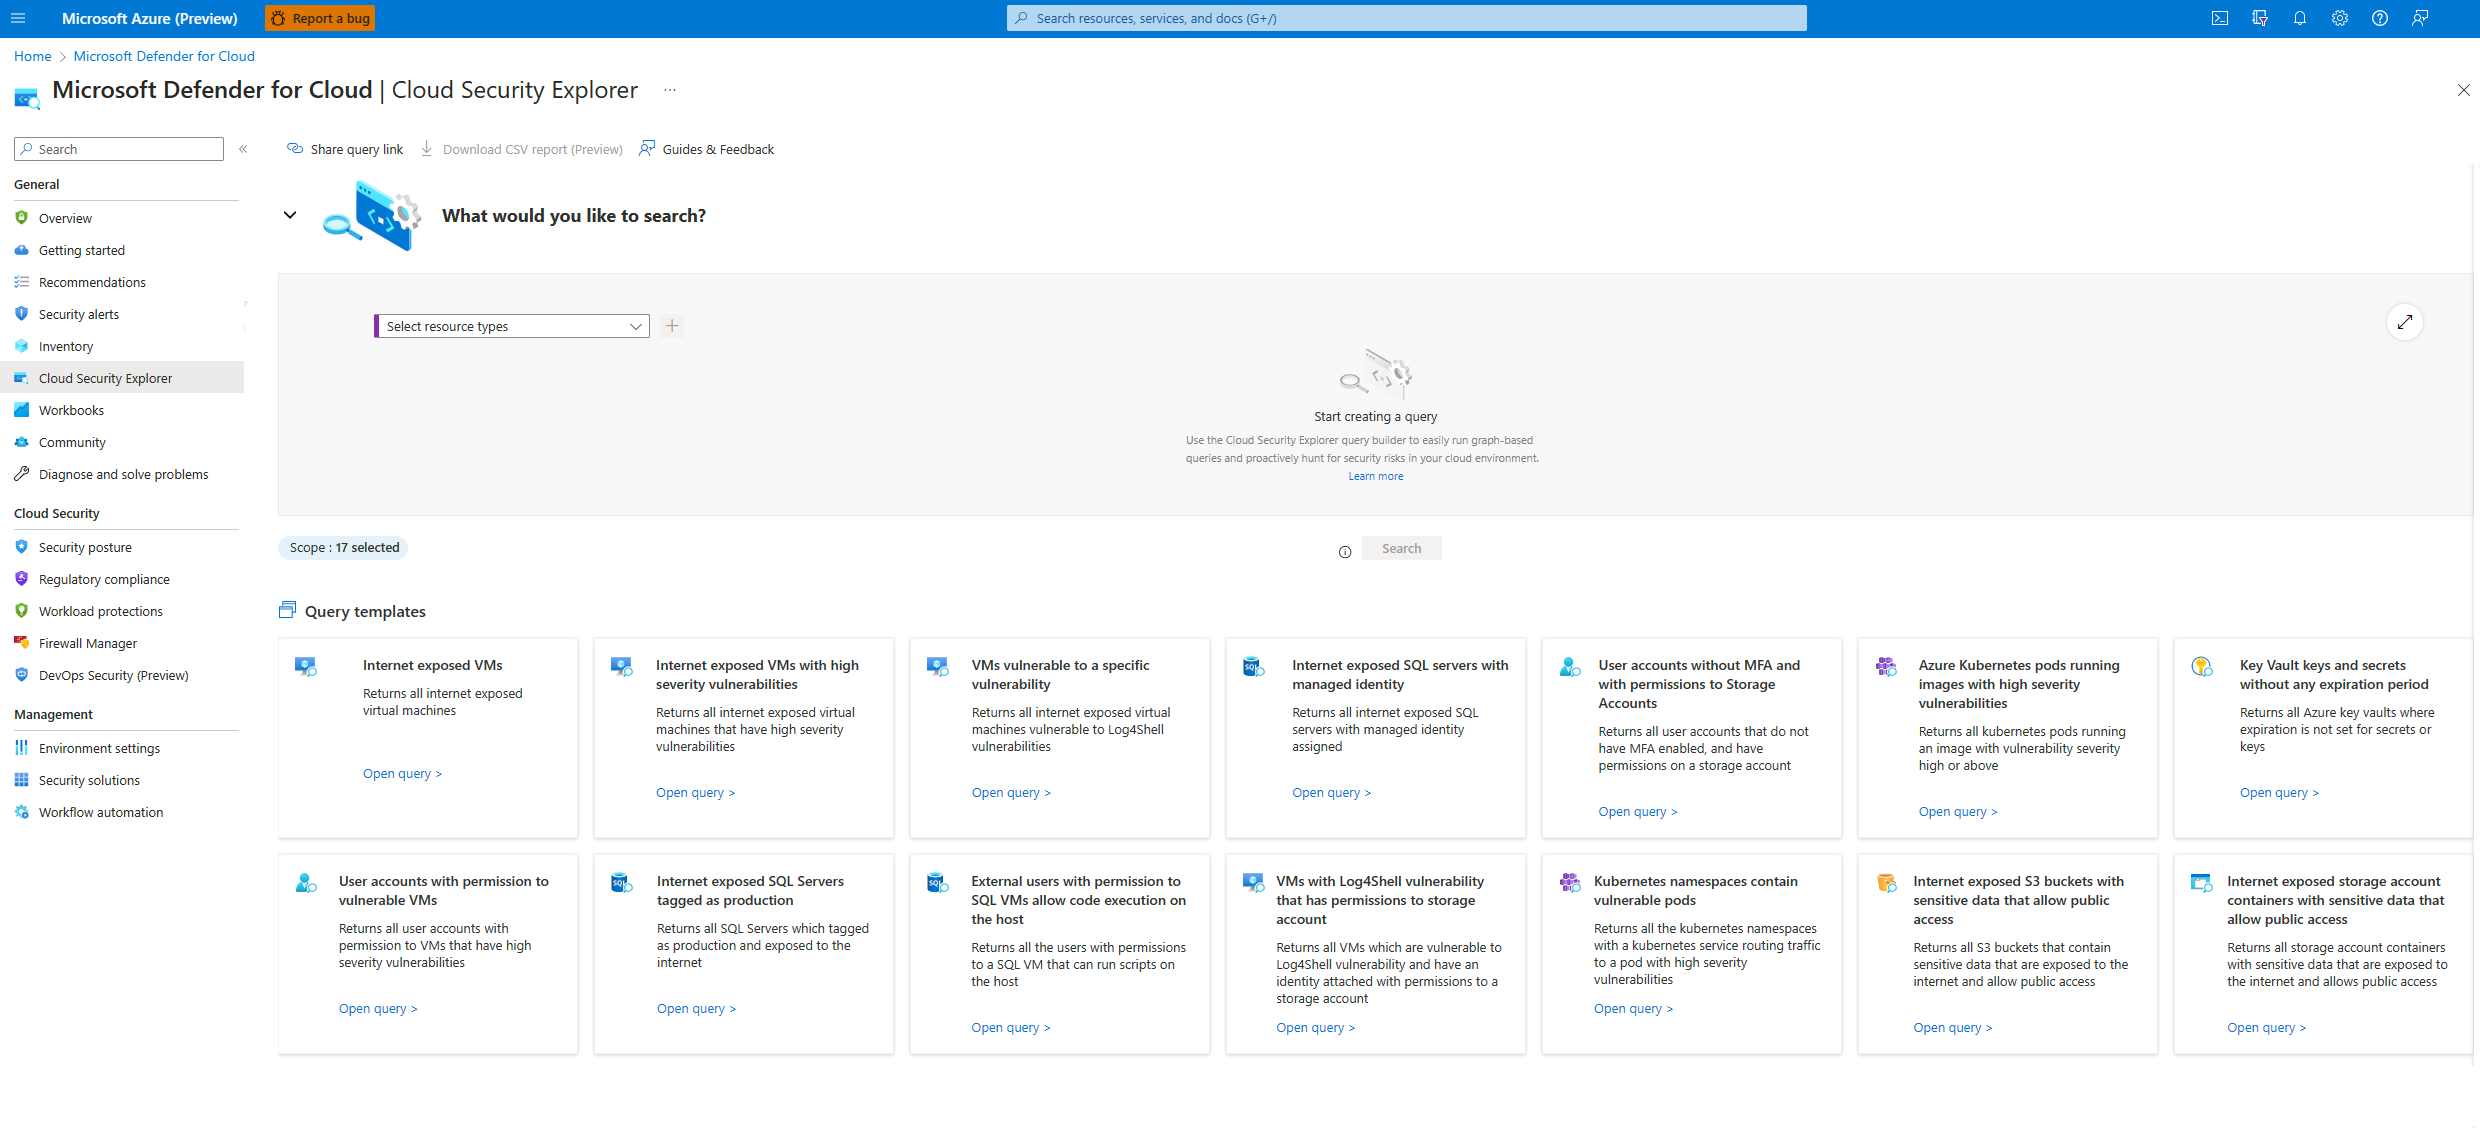Click the Regulatory compliance icon
Image resolution: width=2480 pixels, height=1128 pixels.
point(21,579)
